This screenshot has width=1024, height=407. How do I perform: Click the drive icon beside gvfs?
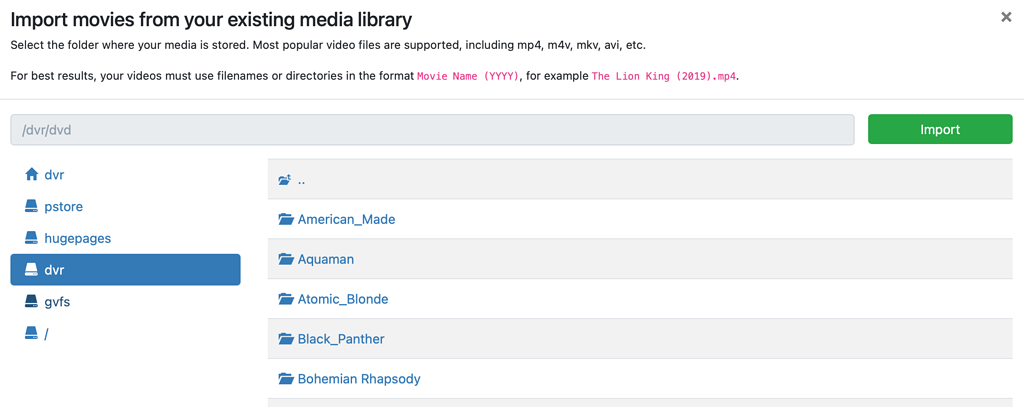31,302
